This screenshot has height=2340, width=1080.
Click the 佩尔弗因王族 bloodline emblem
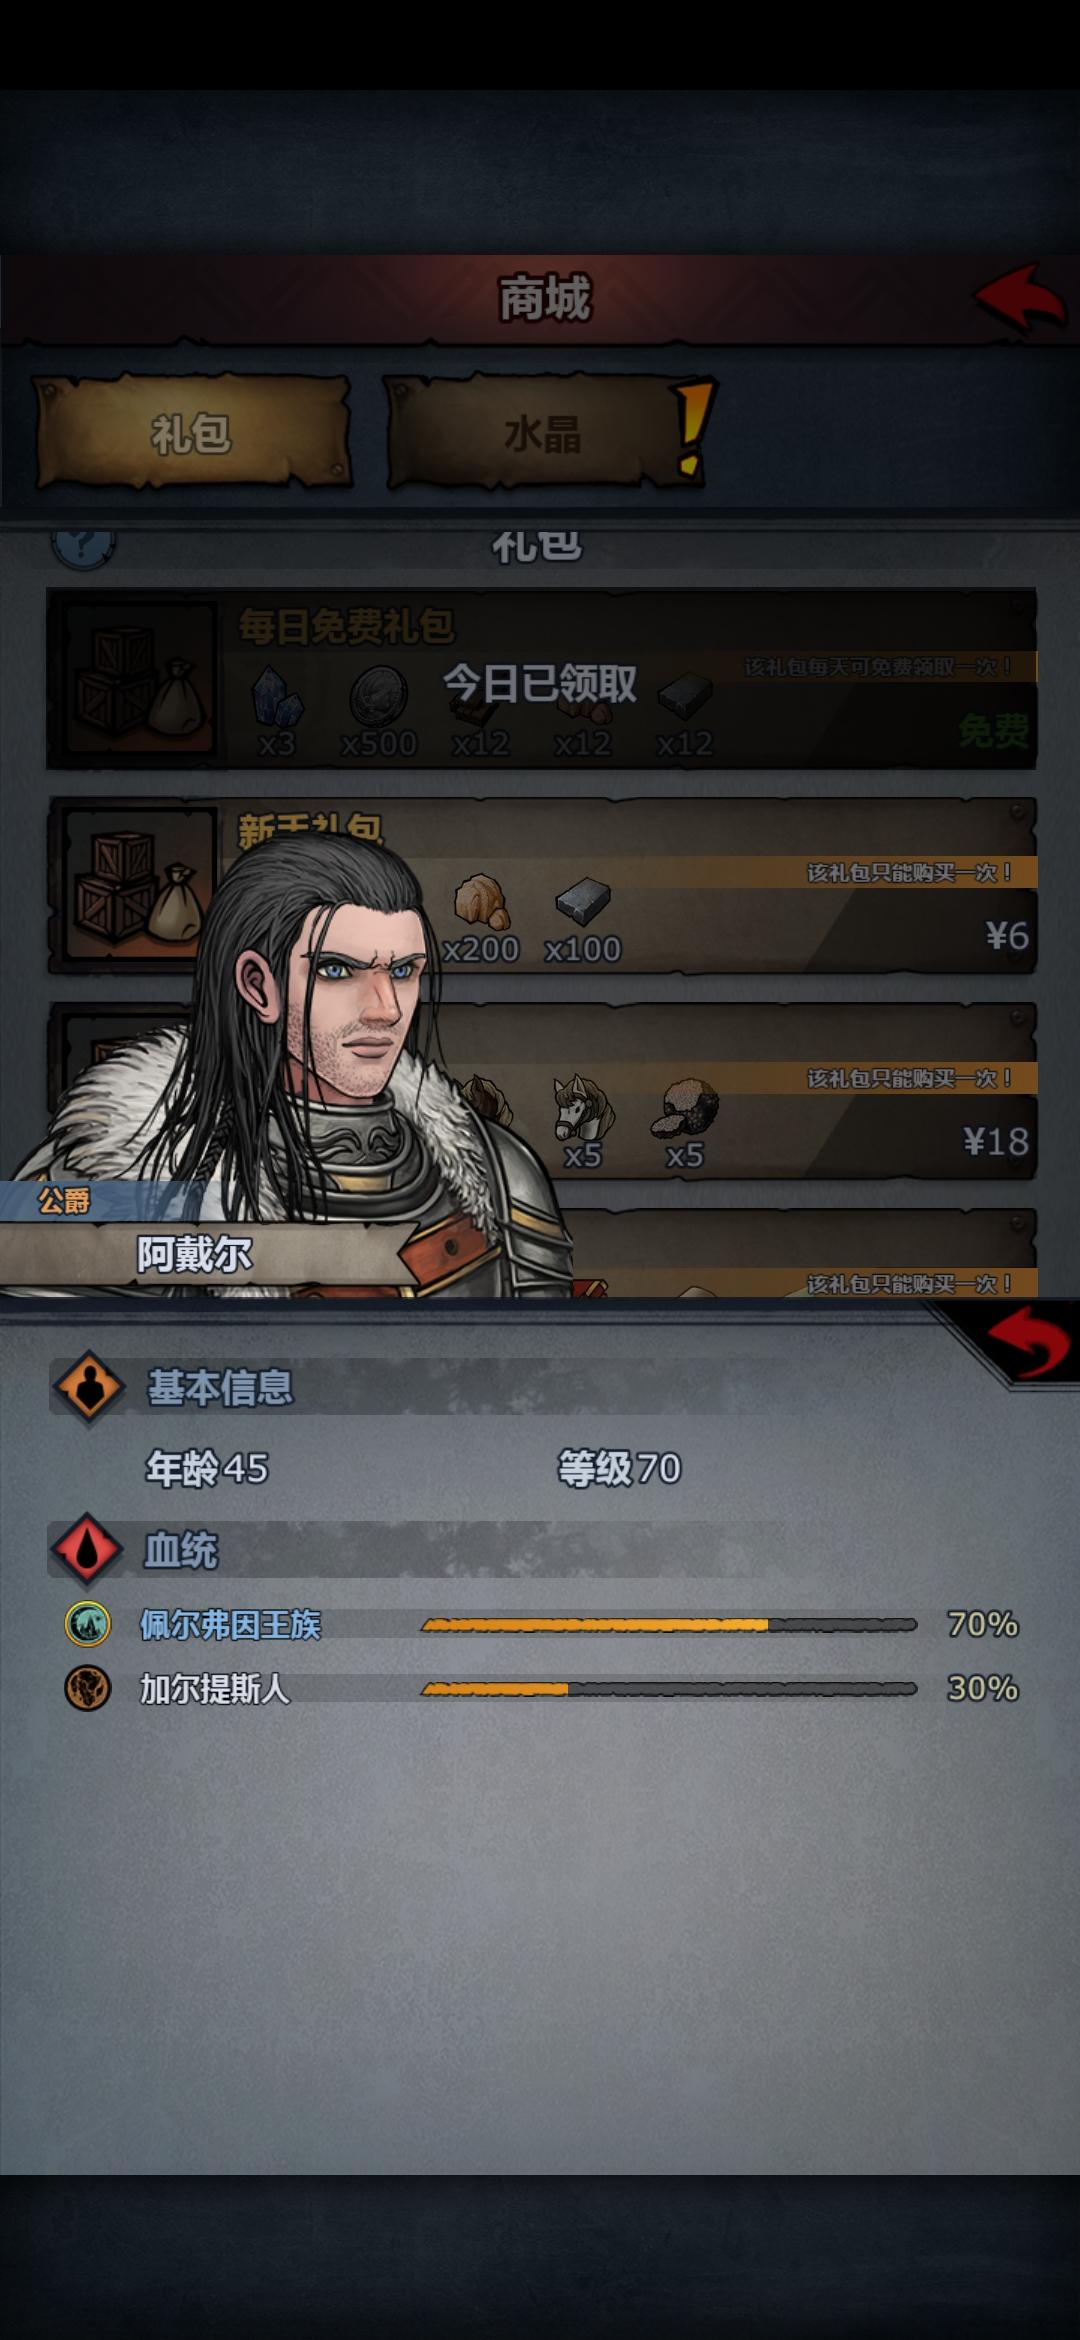[88, 1623]
